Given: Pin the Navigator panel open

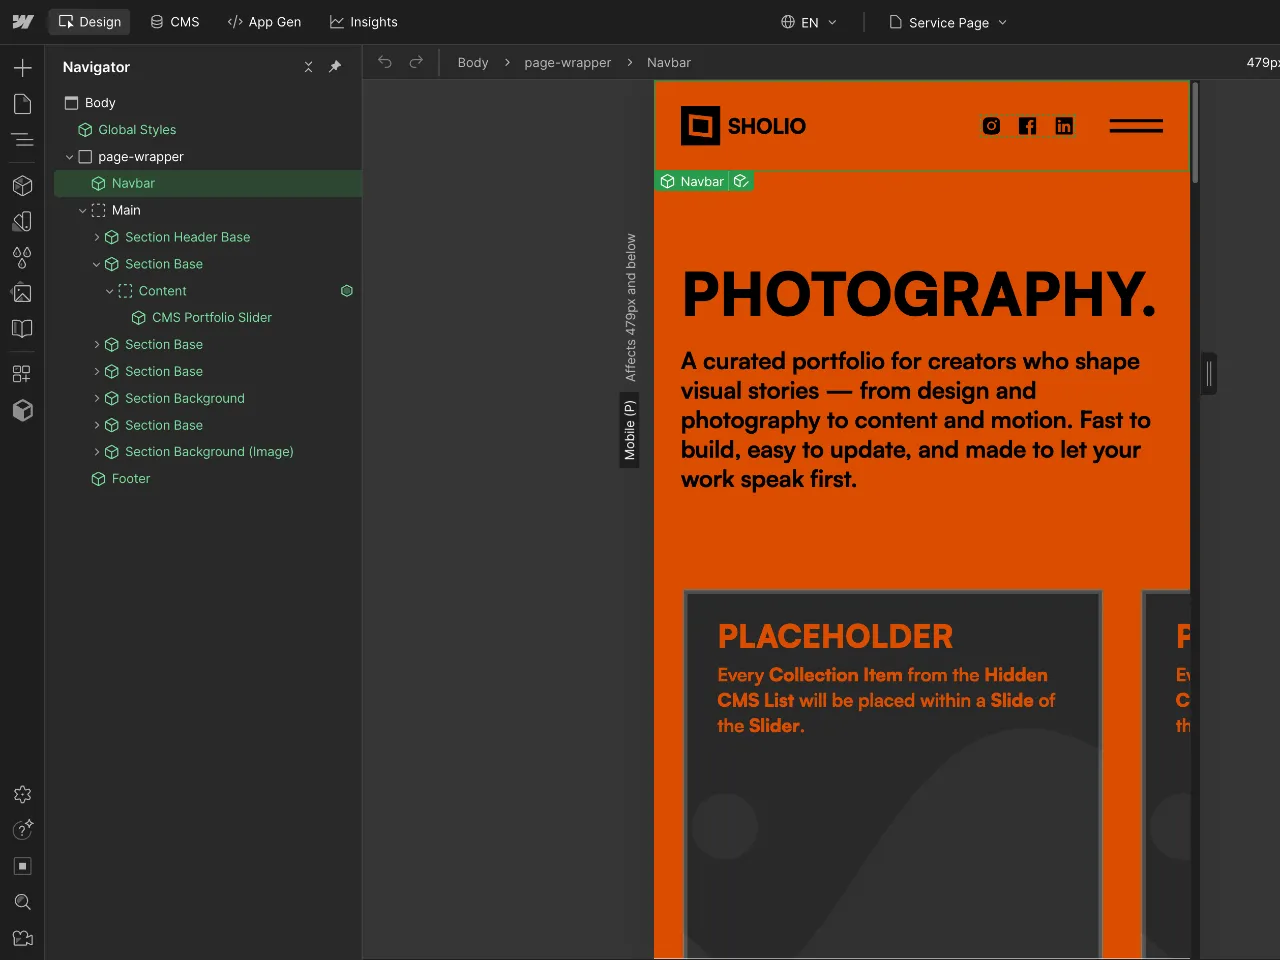Looking at the screenshot, I should coord(335,66).
